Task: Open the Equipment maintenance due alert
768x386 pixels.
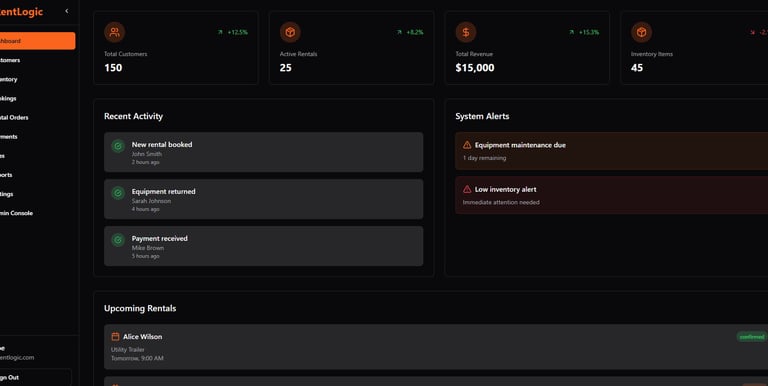Action: pos(611,151)
